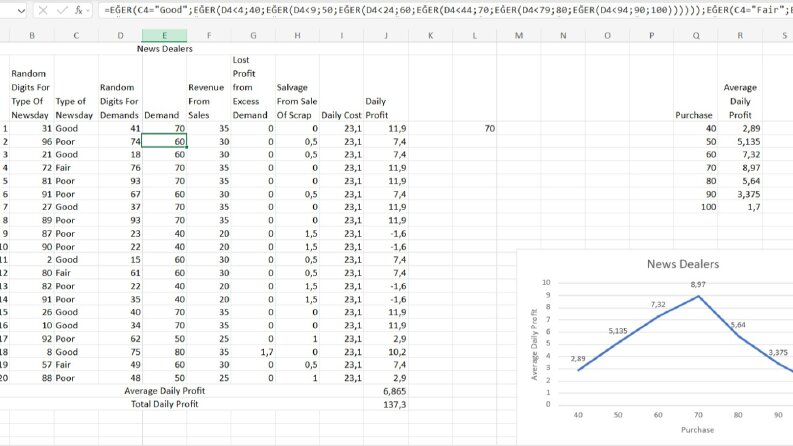793x446 pixels.
Task: Select column D header
Action: click(x=120, y=35)
